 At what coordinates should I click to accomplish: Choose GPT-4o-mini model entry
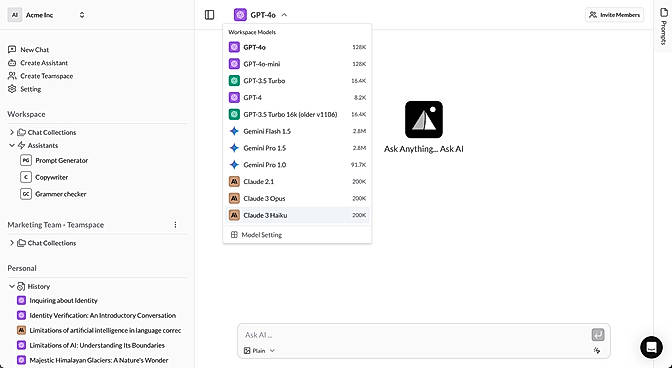click(x=297, y=64)
